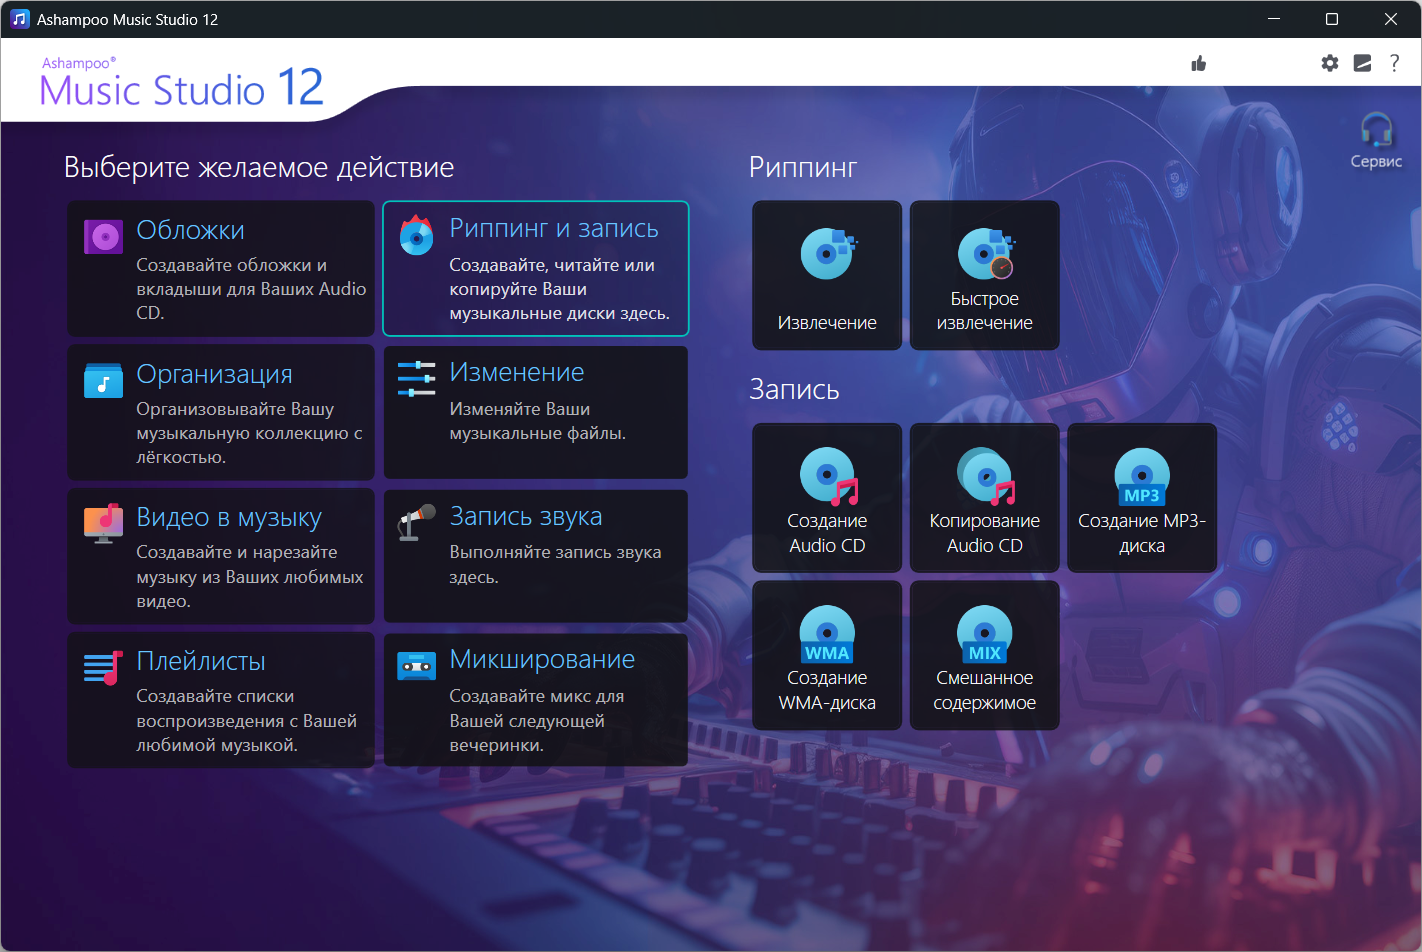
Task: Click the MP3 disc icon
Action: coord(1142,476)
